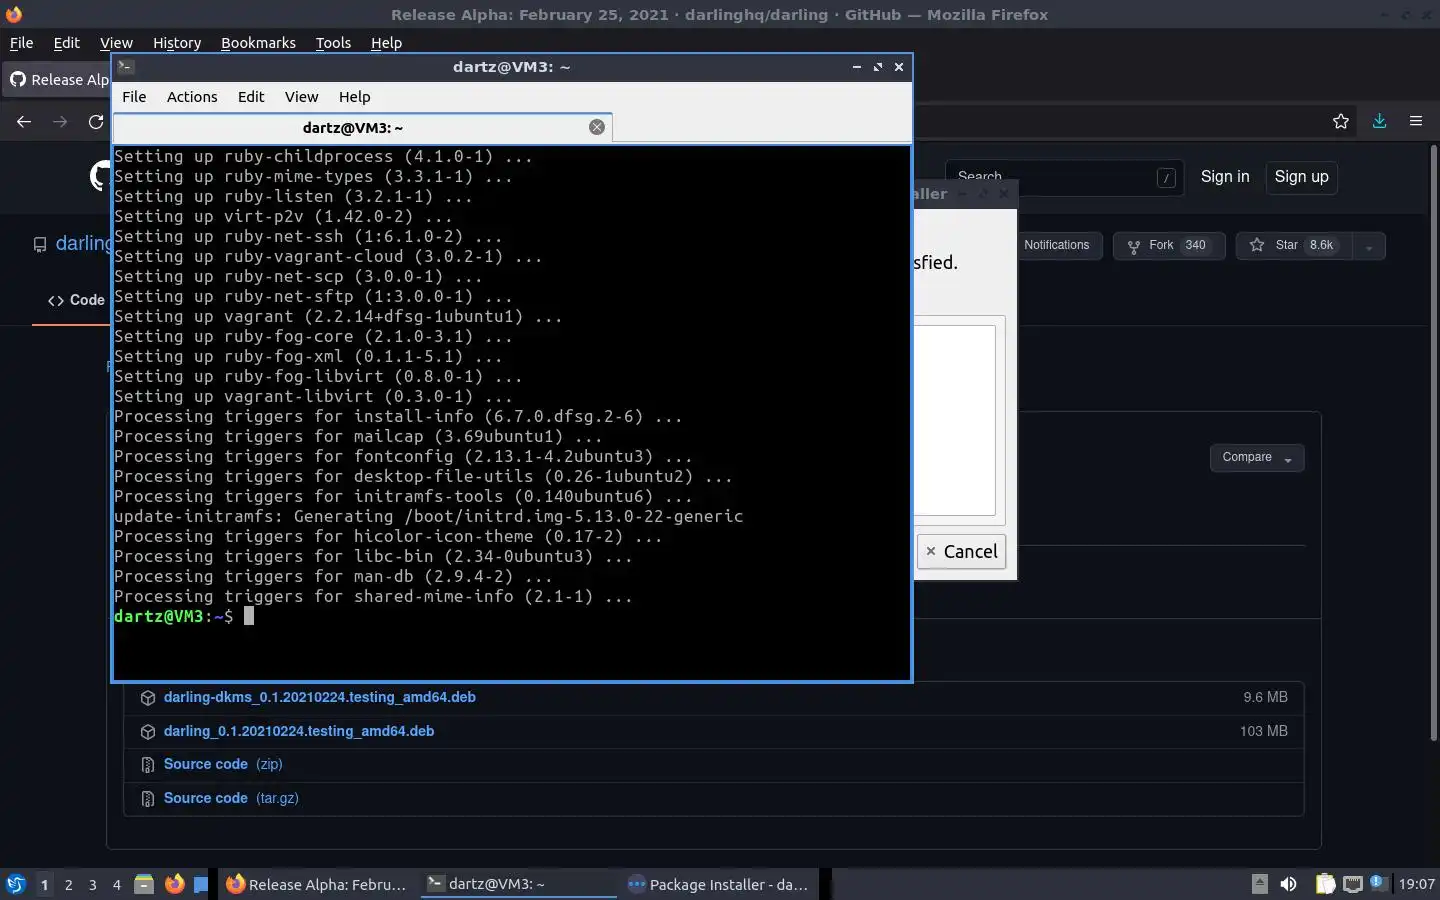Click the 19:07 clock in the tray
The height and width of the screenshot is (900, 1440).
[1416, 884]
